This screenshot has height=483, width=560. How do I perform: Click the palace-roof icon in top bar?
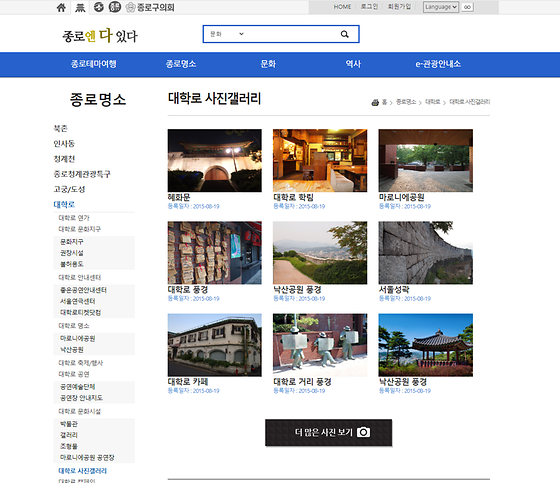point(80,8)
